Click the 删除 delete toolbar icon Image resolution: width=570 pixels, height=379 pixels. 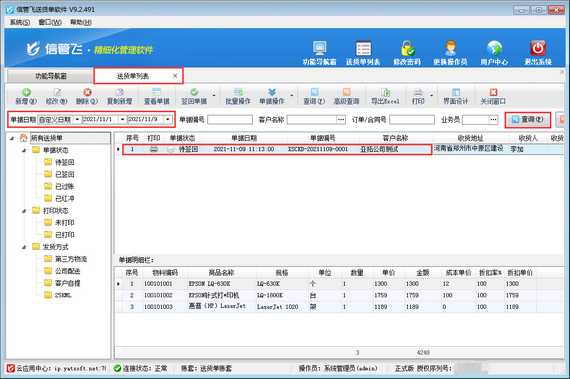pyautogui.click(x=87, y=92)
